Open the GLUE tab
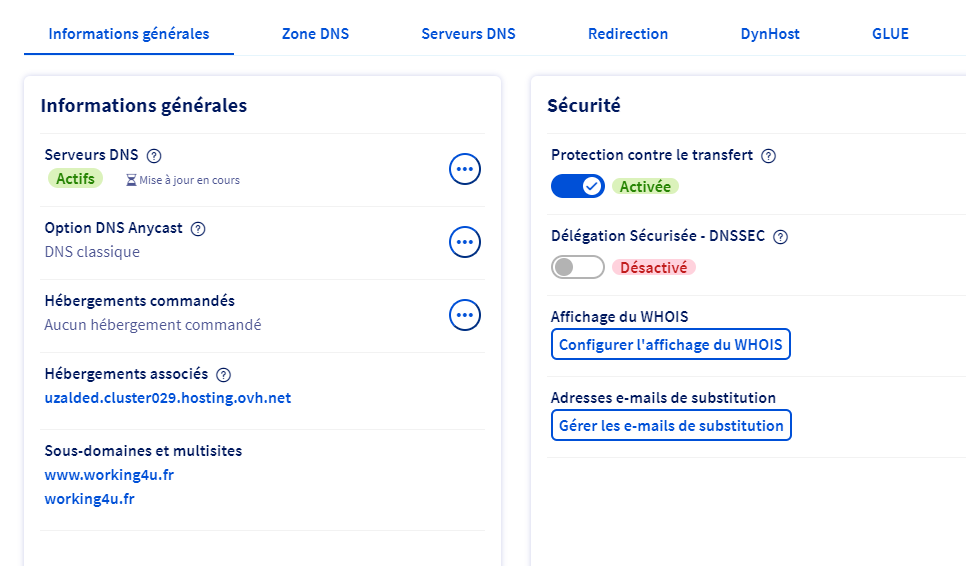The image size is (966, 566). point(890,34)
